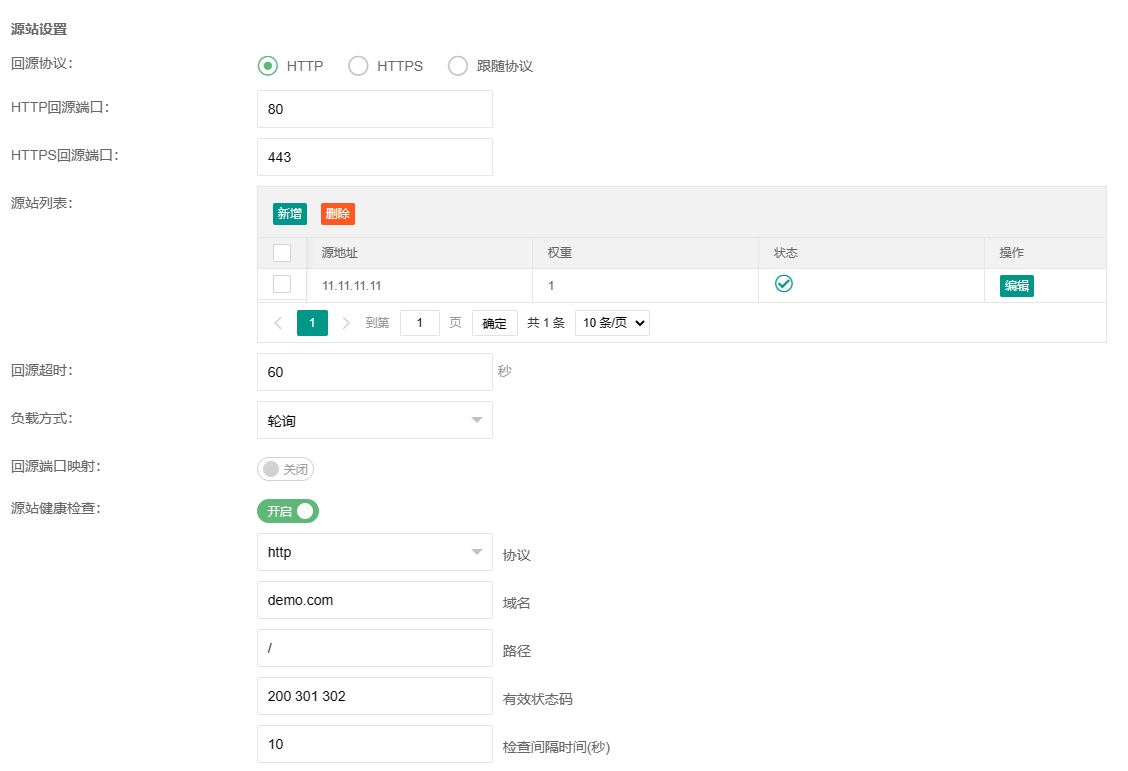
Task: Click the HTTP回源端口 input field
Action: pyautogui.click(x=374, y=109)
